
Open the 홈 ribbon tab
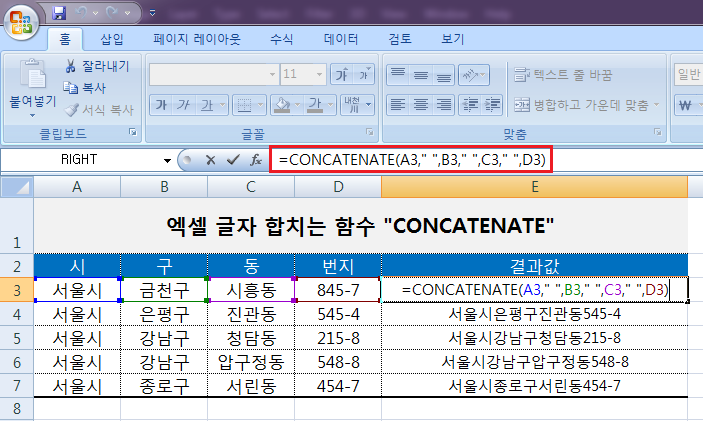coord(65,39)
